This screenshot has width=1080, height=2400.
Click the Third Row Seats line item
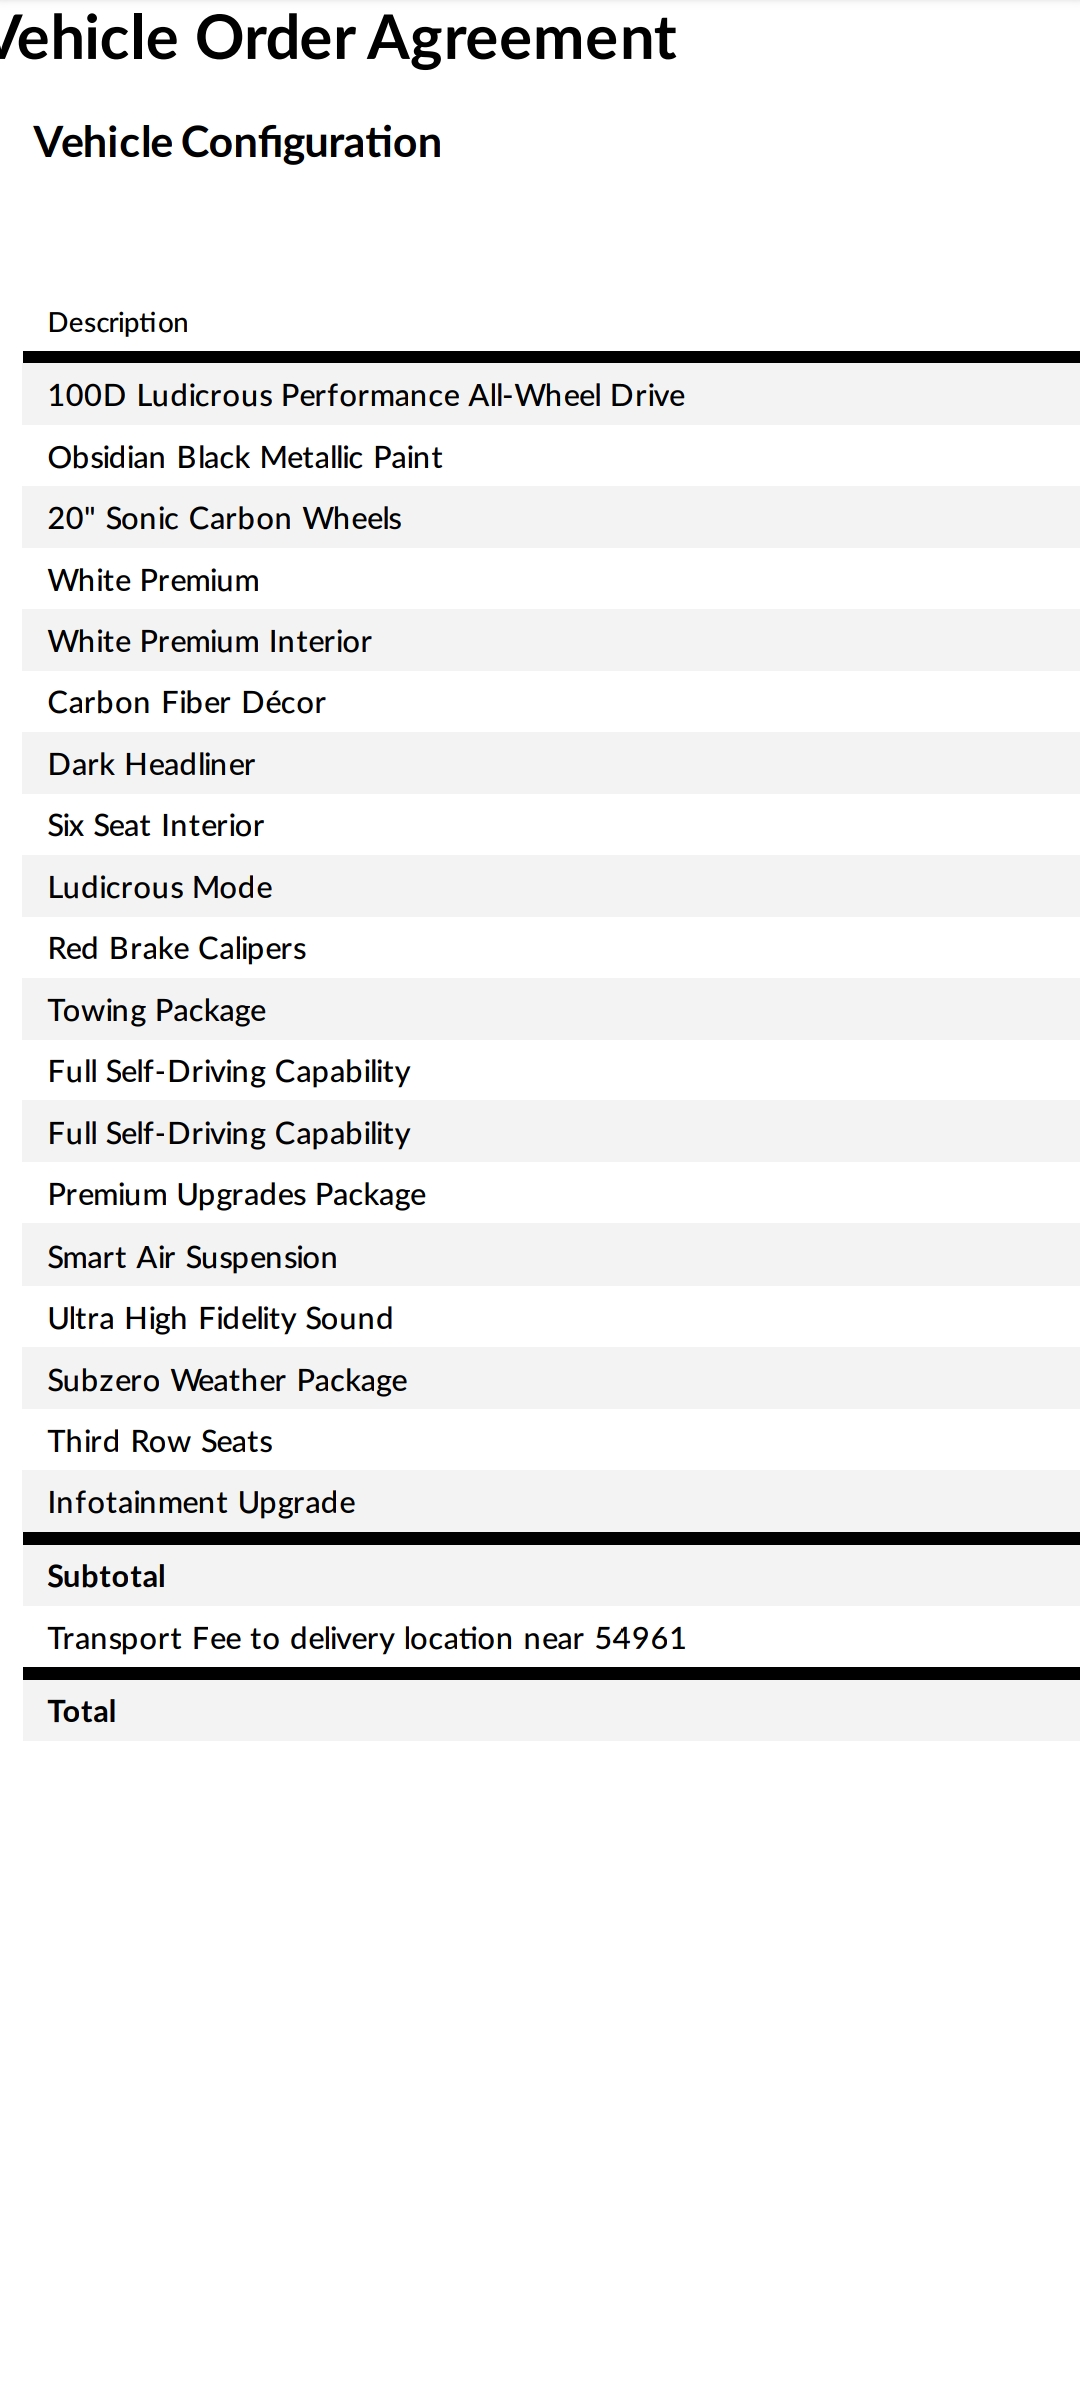[160, 1442]
